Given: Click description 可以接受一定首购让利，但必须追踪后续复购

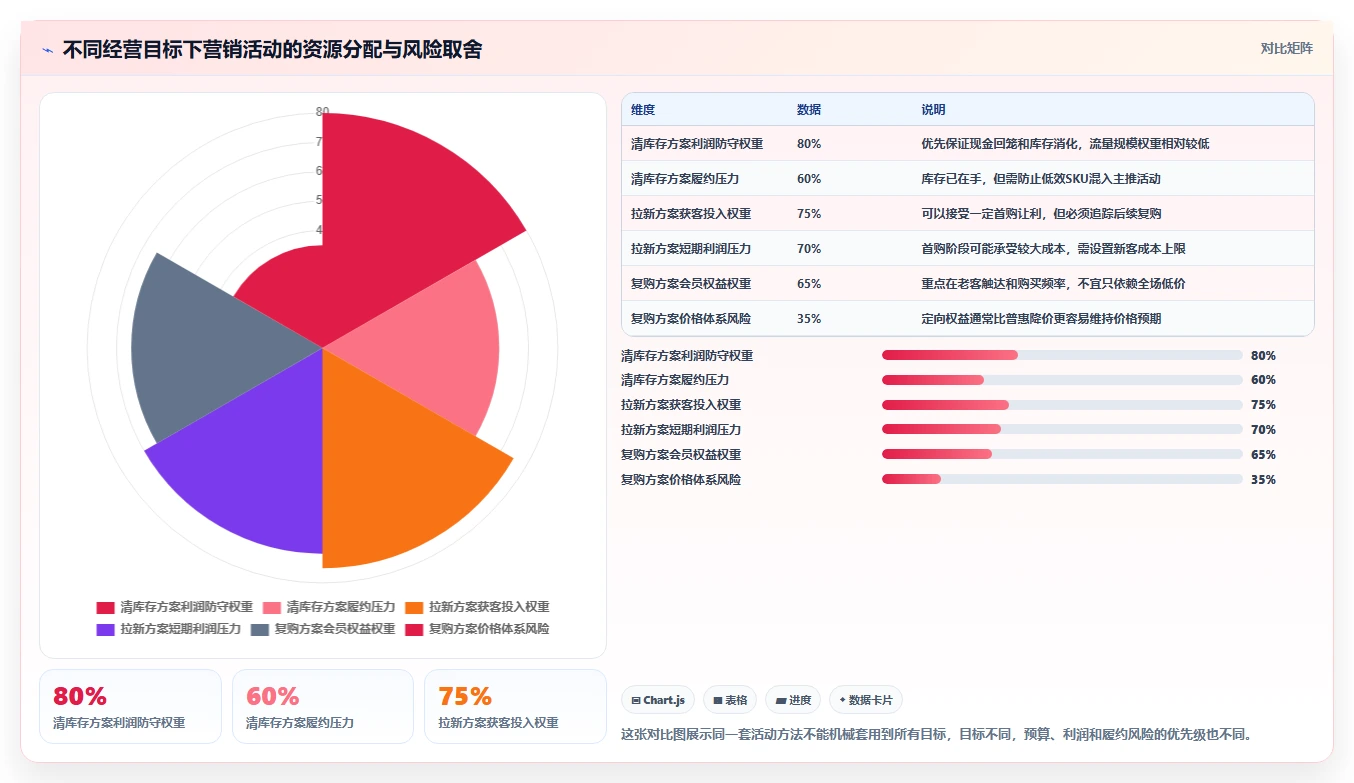Looking at the screenshot, I should tap(1041, 214).
